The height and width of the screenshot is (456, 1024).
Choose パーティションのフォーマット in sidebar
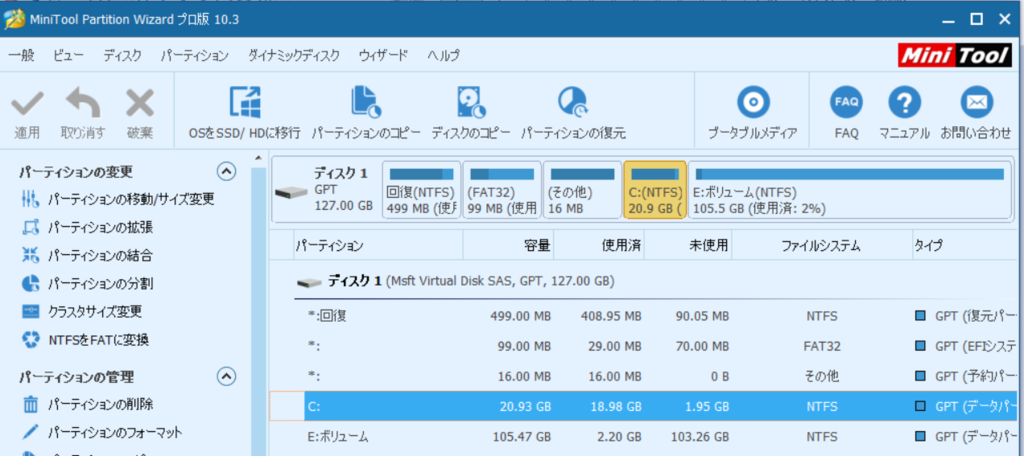[102, 432]
